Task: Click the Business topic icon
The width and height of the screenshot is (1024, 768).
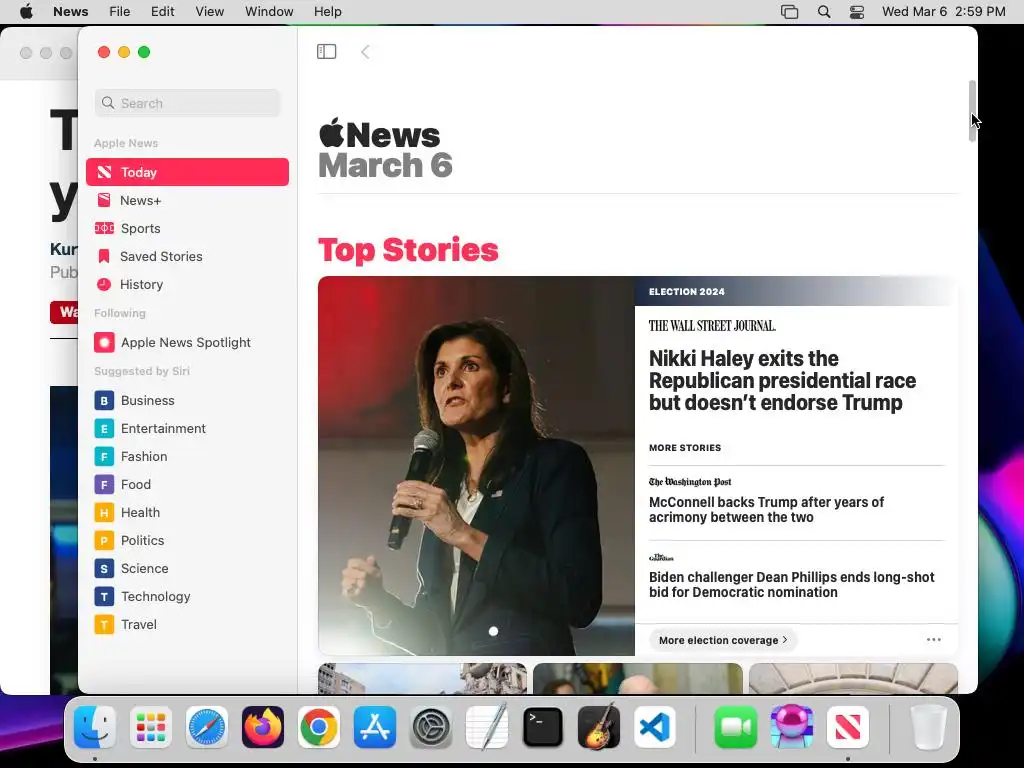Action: pyautogui.click(x=104, y=400)
